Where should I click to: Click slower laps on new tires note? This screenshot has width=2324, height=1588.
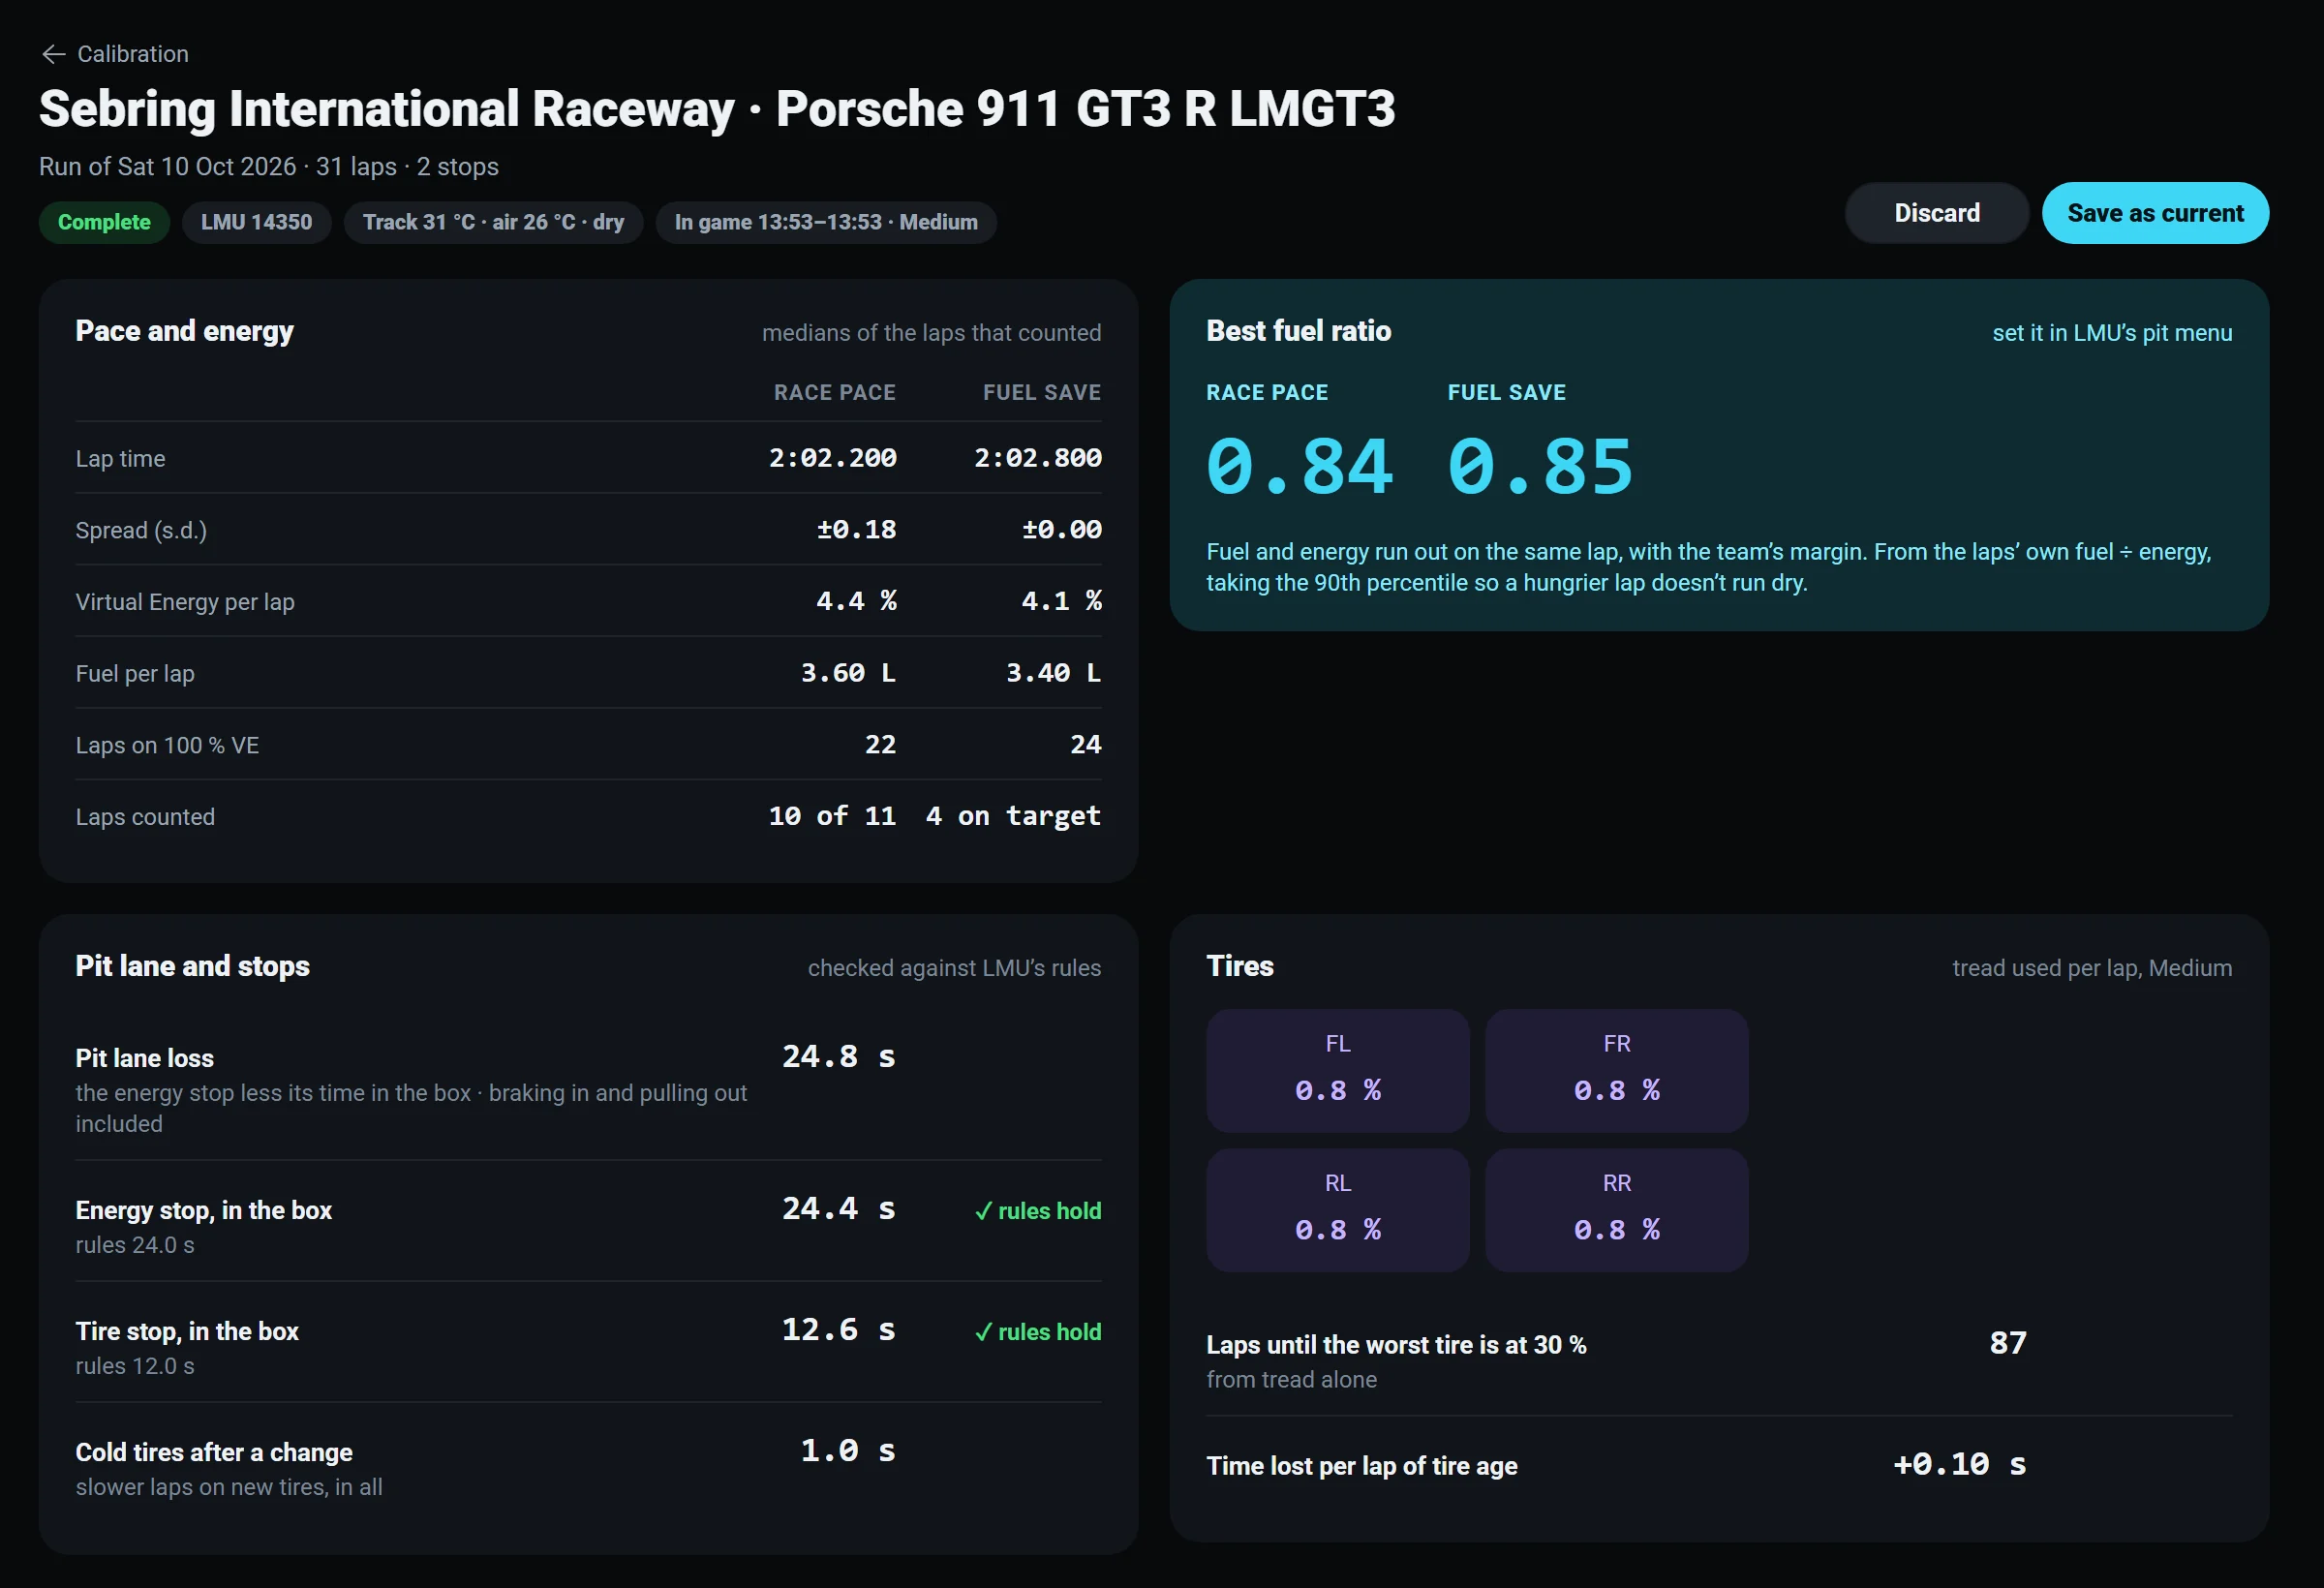pos(229,1487)
